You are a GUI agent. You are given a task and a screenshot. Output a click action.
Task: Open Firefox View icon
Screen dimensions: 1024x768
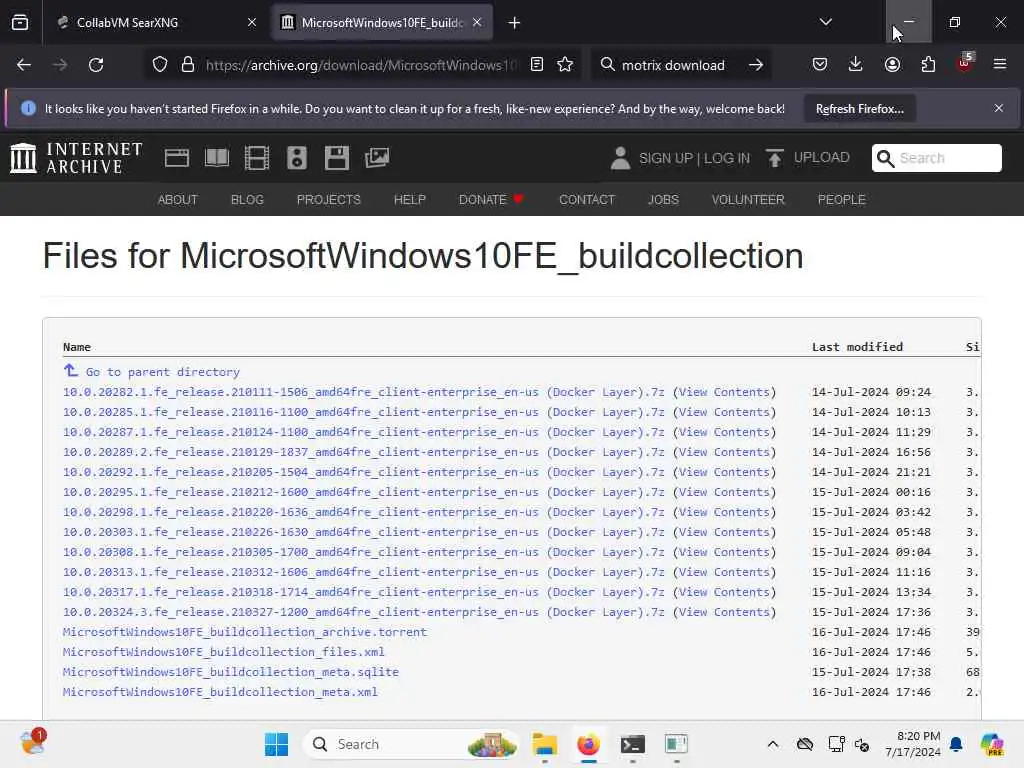click(20, 22)
